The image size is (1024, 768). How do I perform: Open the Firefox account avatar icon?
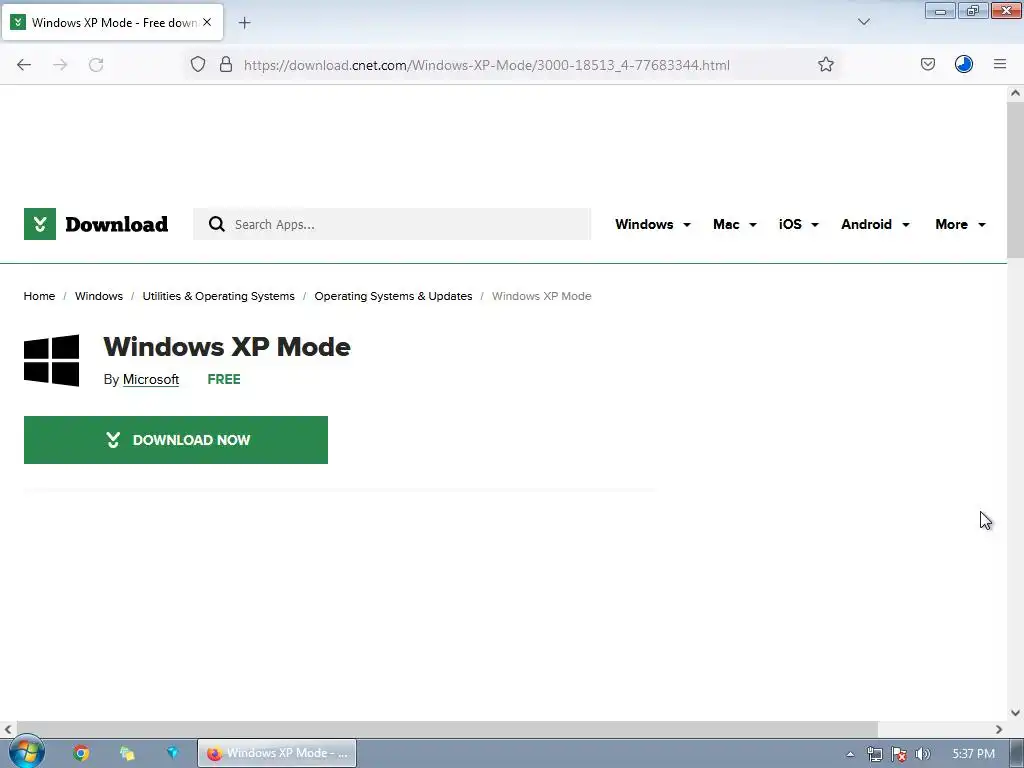964,64
